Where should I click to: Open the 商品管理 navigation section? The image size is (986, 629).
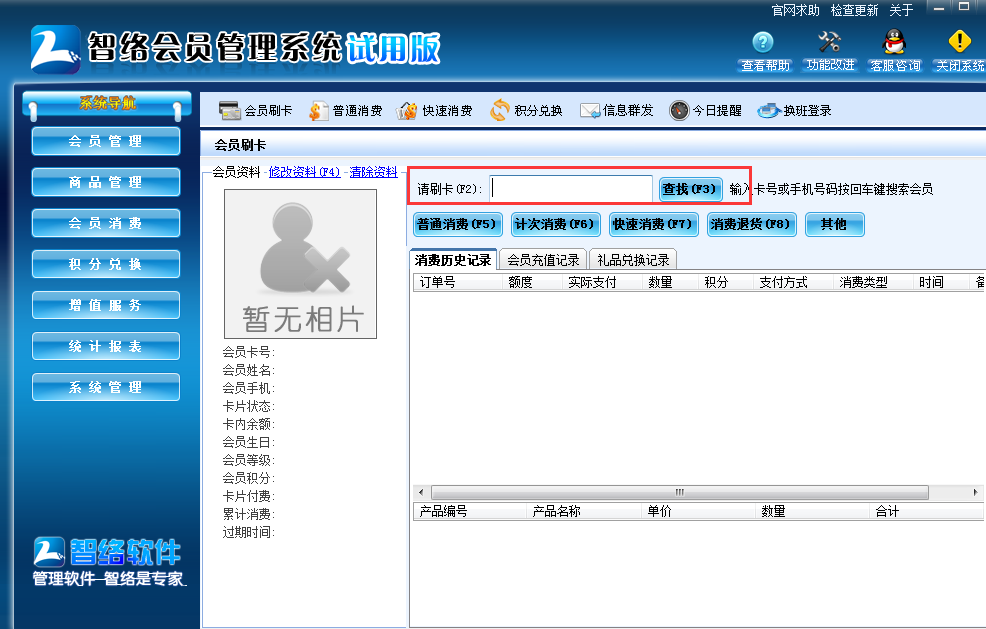(x=105, y=182)
